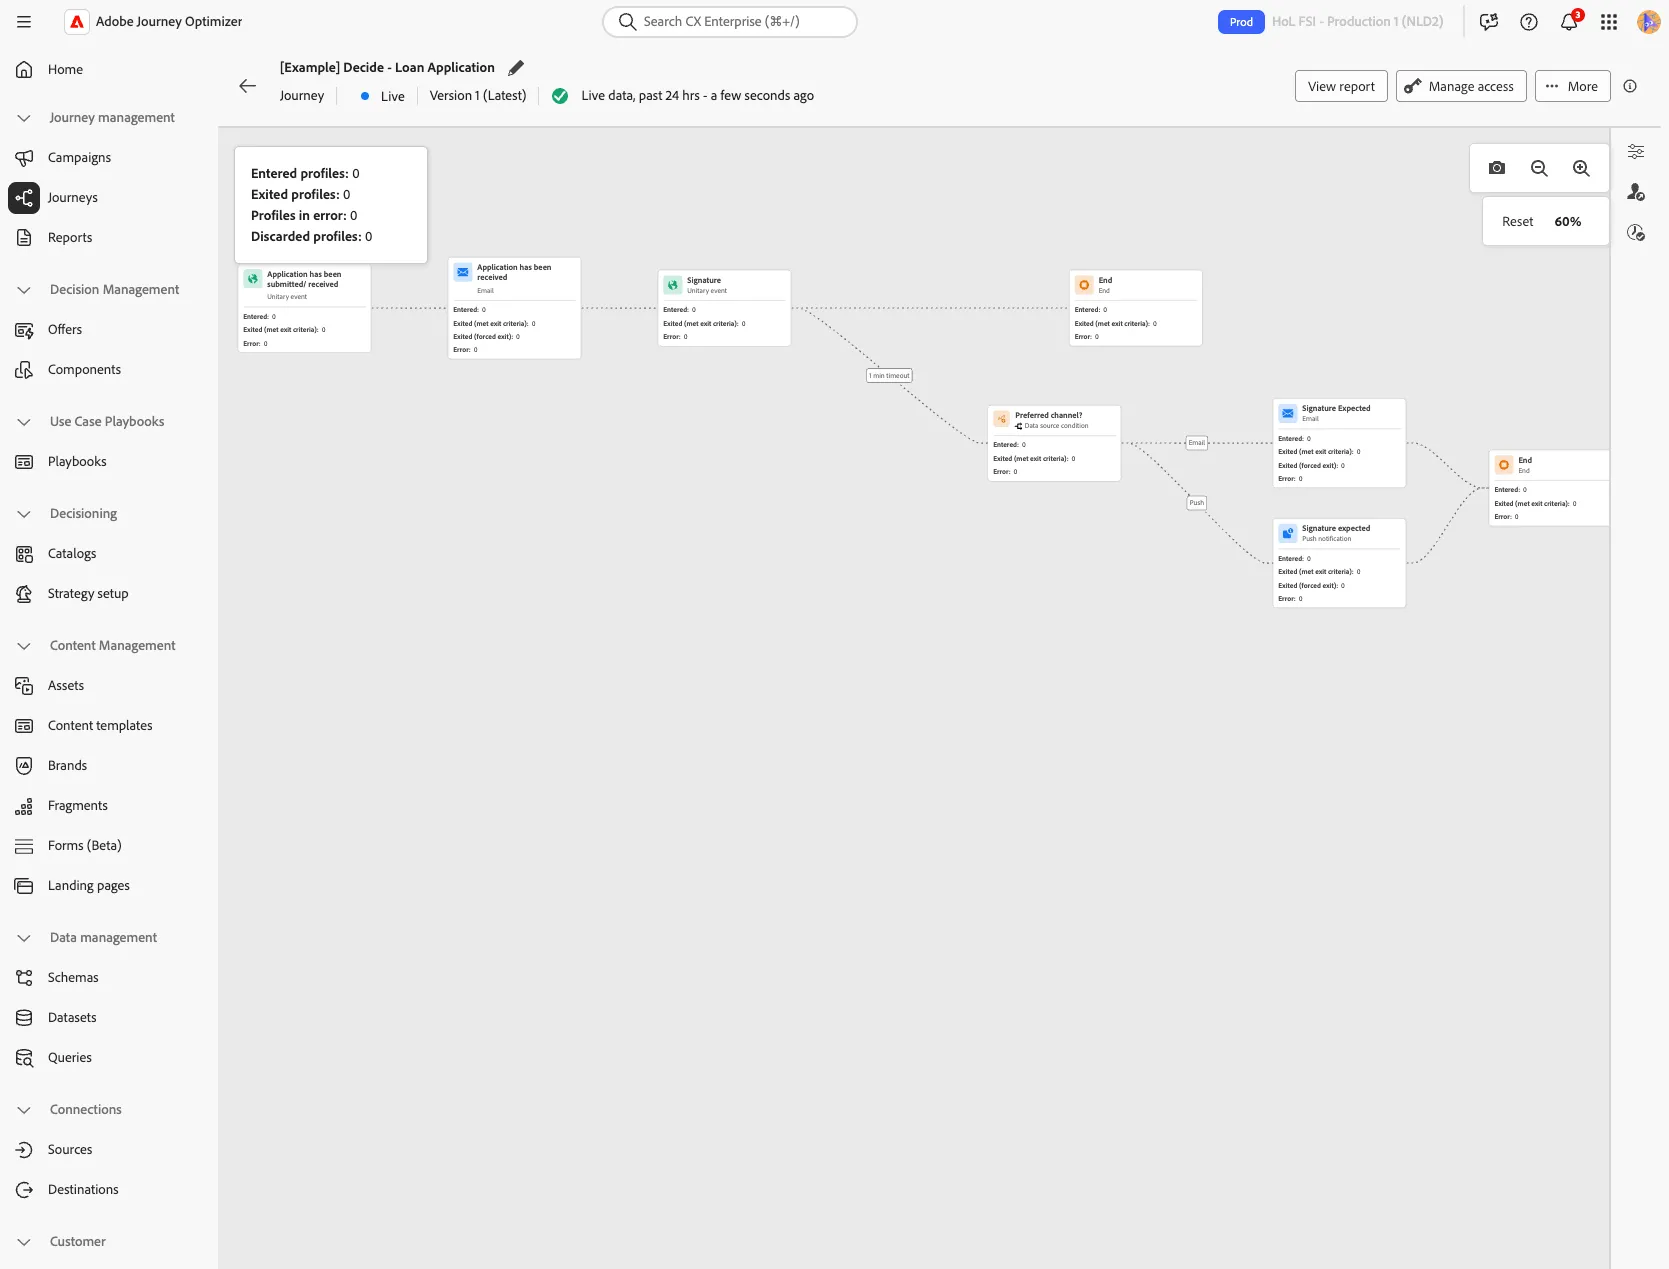Collapse the Journey management section
The image size is (1669, 1269).
tap(24, 118)
